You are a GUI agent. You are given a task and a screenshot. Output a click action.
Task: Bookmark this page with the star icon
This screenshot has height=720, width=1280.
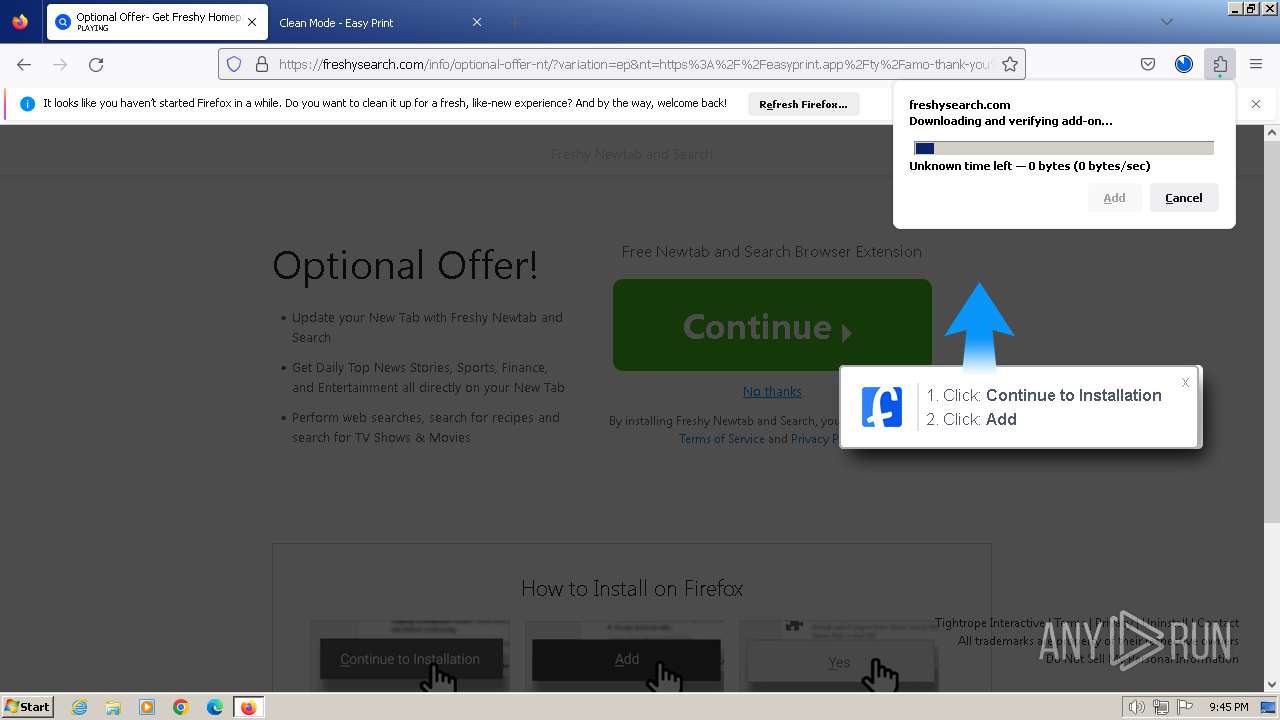(x=1010, y=64)
